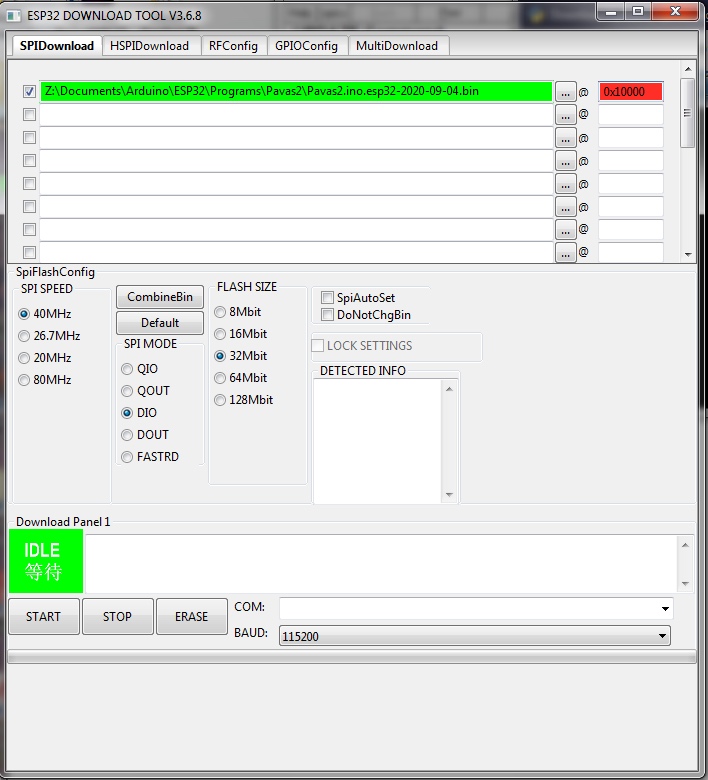Maximize the ESP32 Download Tool window
This screenshot has height=780, width=708.
point(637,10)
